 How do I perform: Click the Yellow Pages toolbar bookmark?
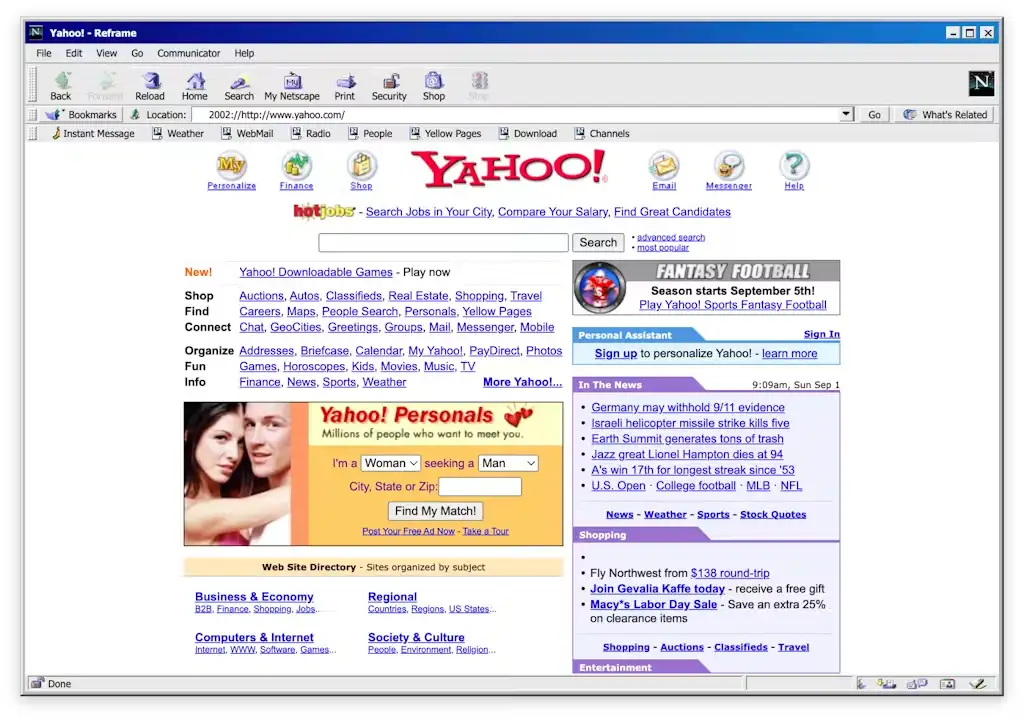445,133
